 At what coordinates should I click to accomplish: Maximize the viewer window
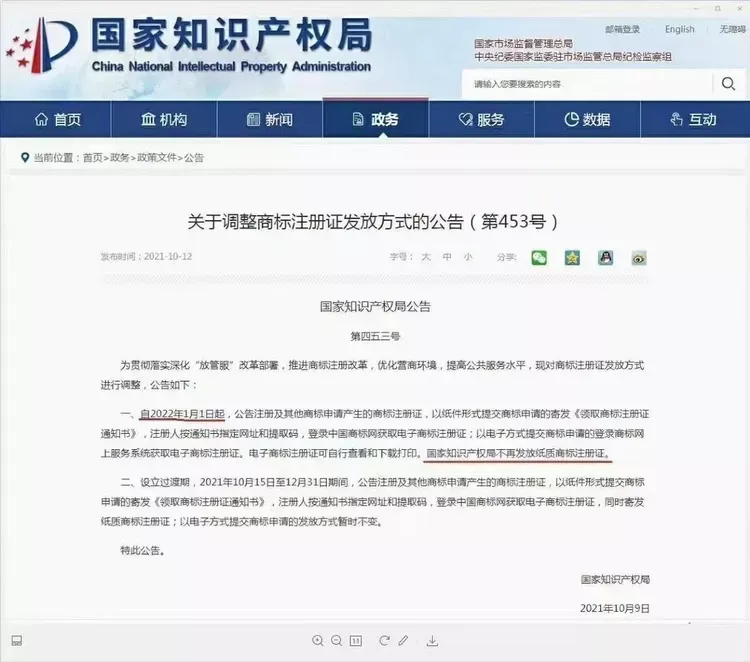717,9
